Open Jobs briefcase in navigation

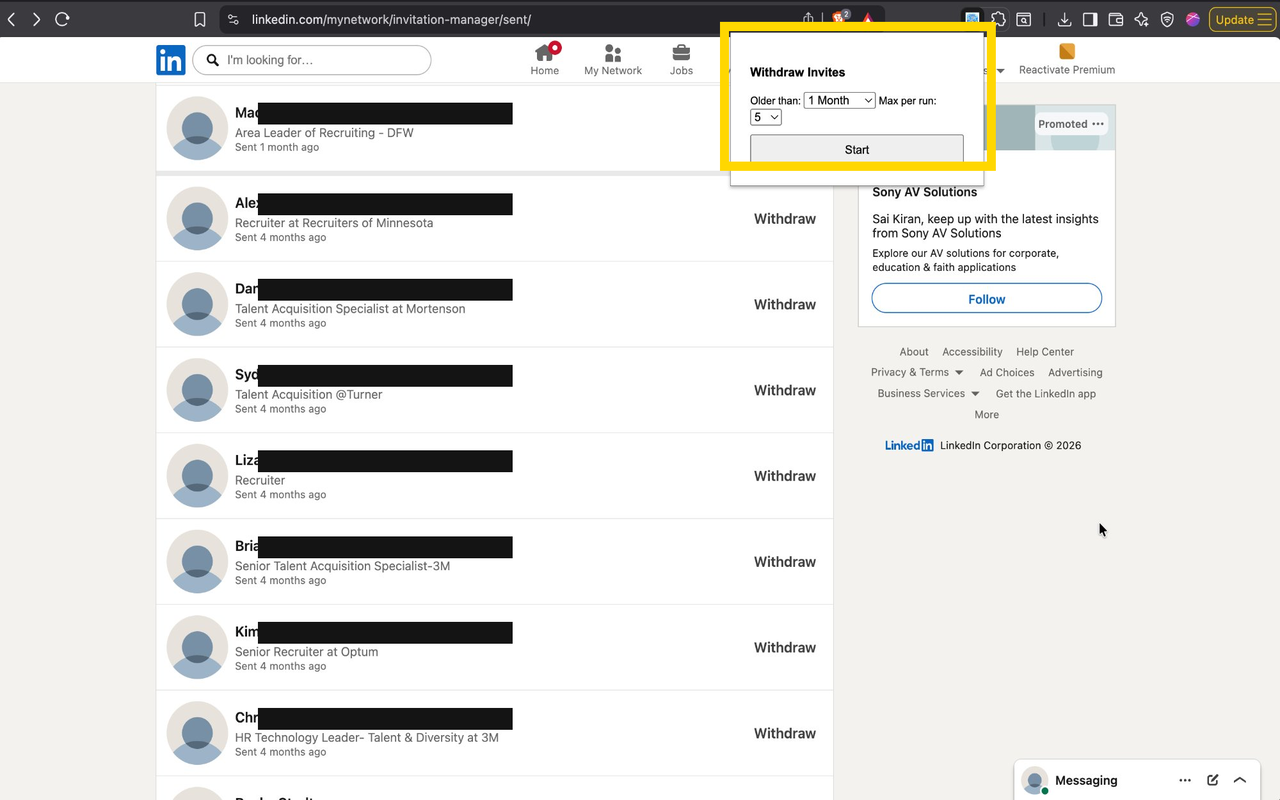point(681,60)
